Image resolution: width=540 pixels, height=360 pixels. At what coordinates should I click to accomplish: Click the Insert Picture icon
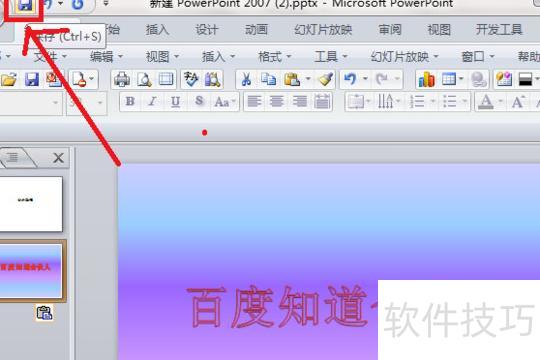[504, 80]
